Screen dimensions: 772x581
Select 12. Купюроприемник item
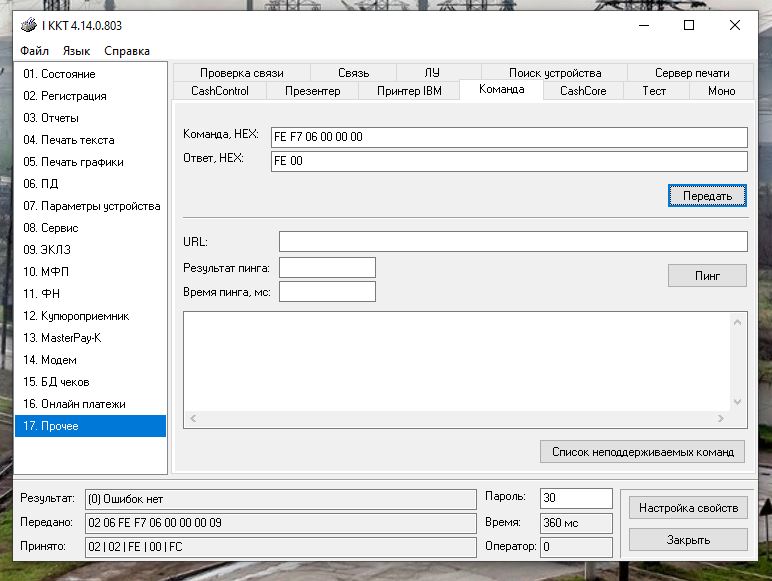[x=91, y=316]
